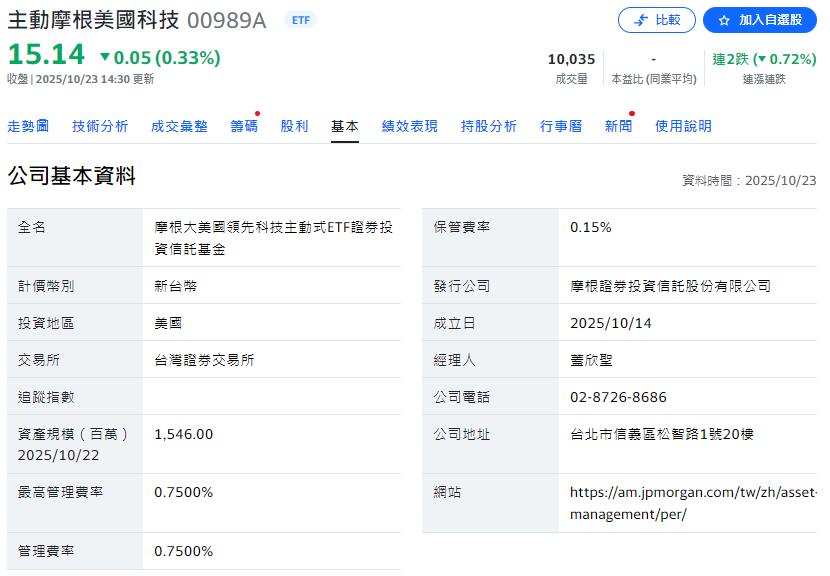Click the ETF badge next to 00989A
Image resolution: width=830 pixels, height=576 pixels.
coord(300,20)
